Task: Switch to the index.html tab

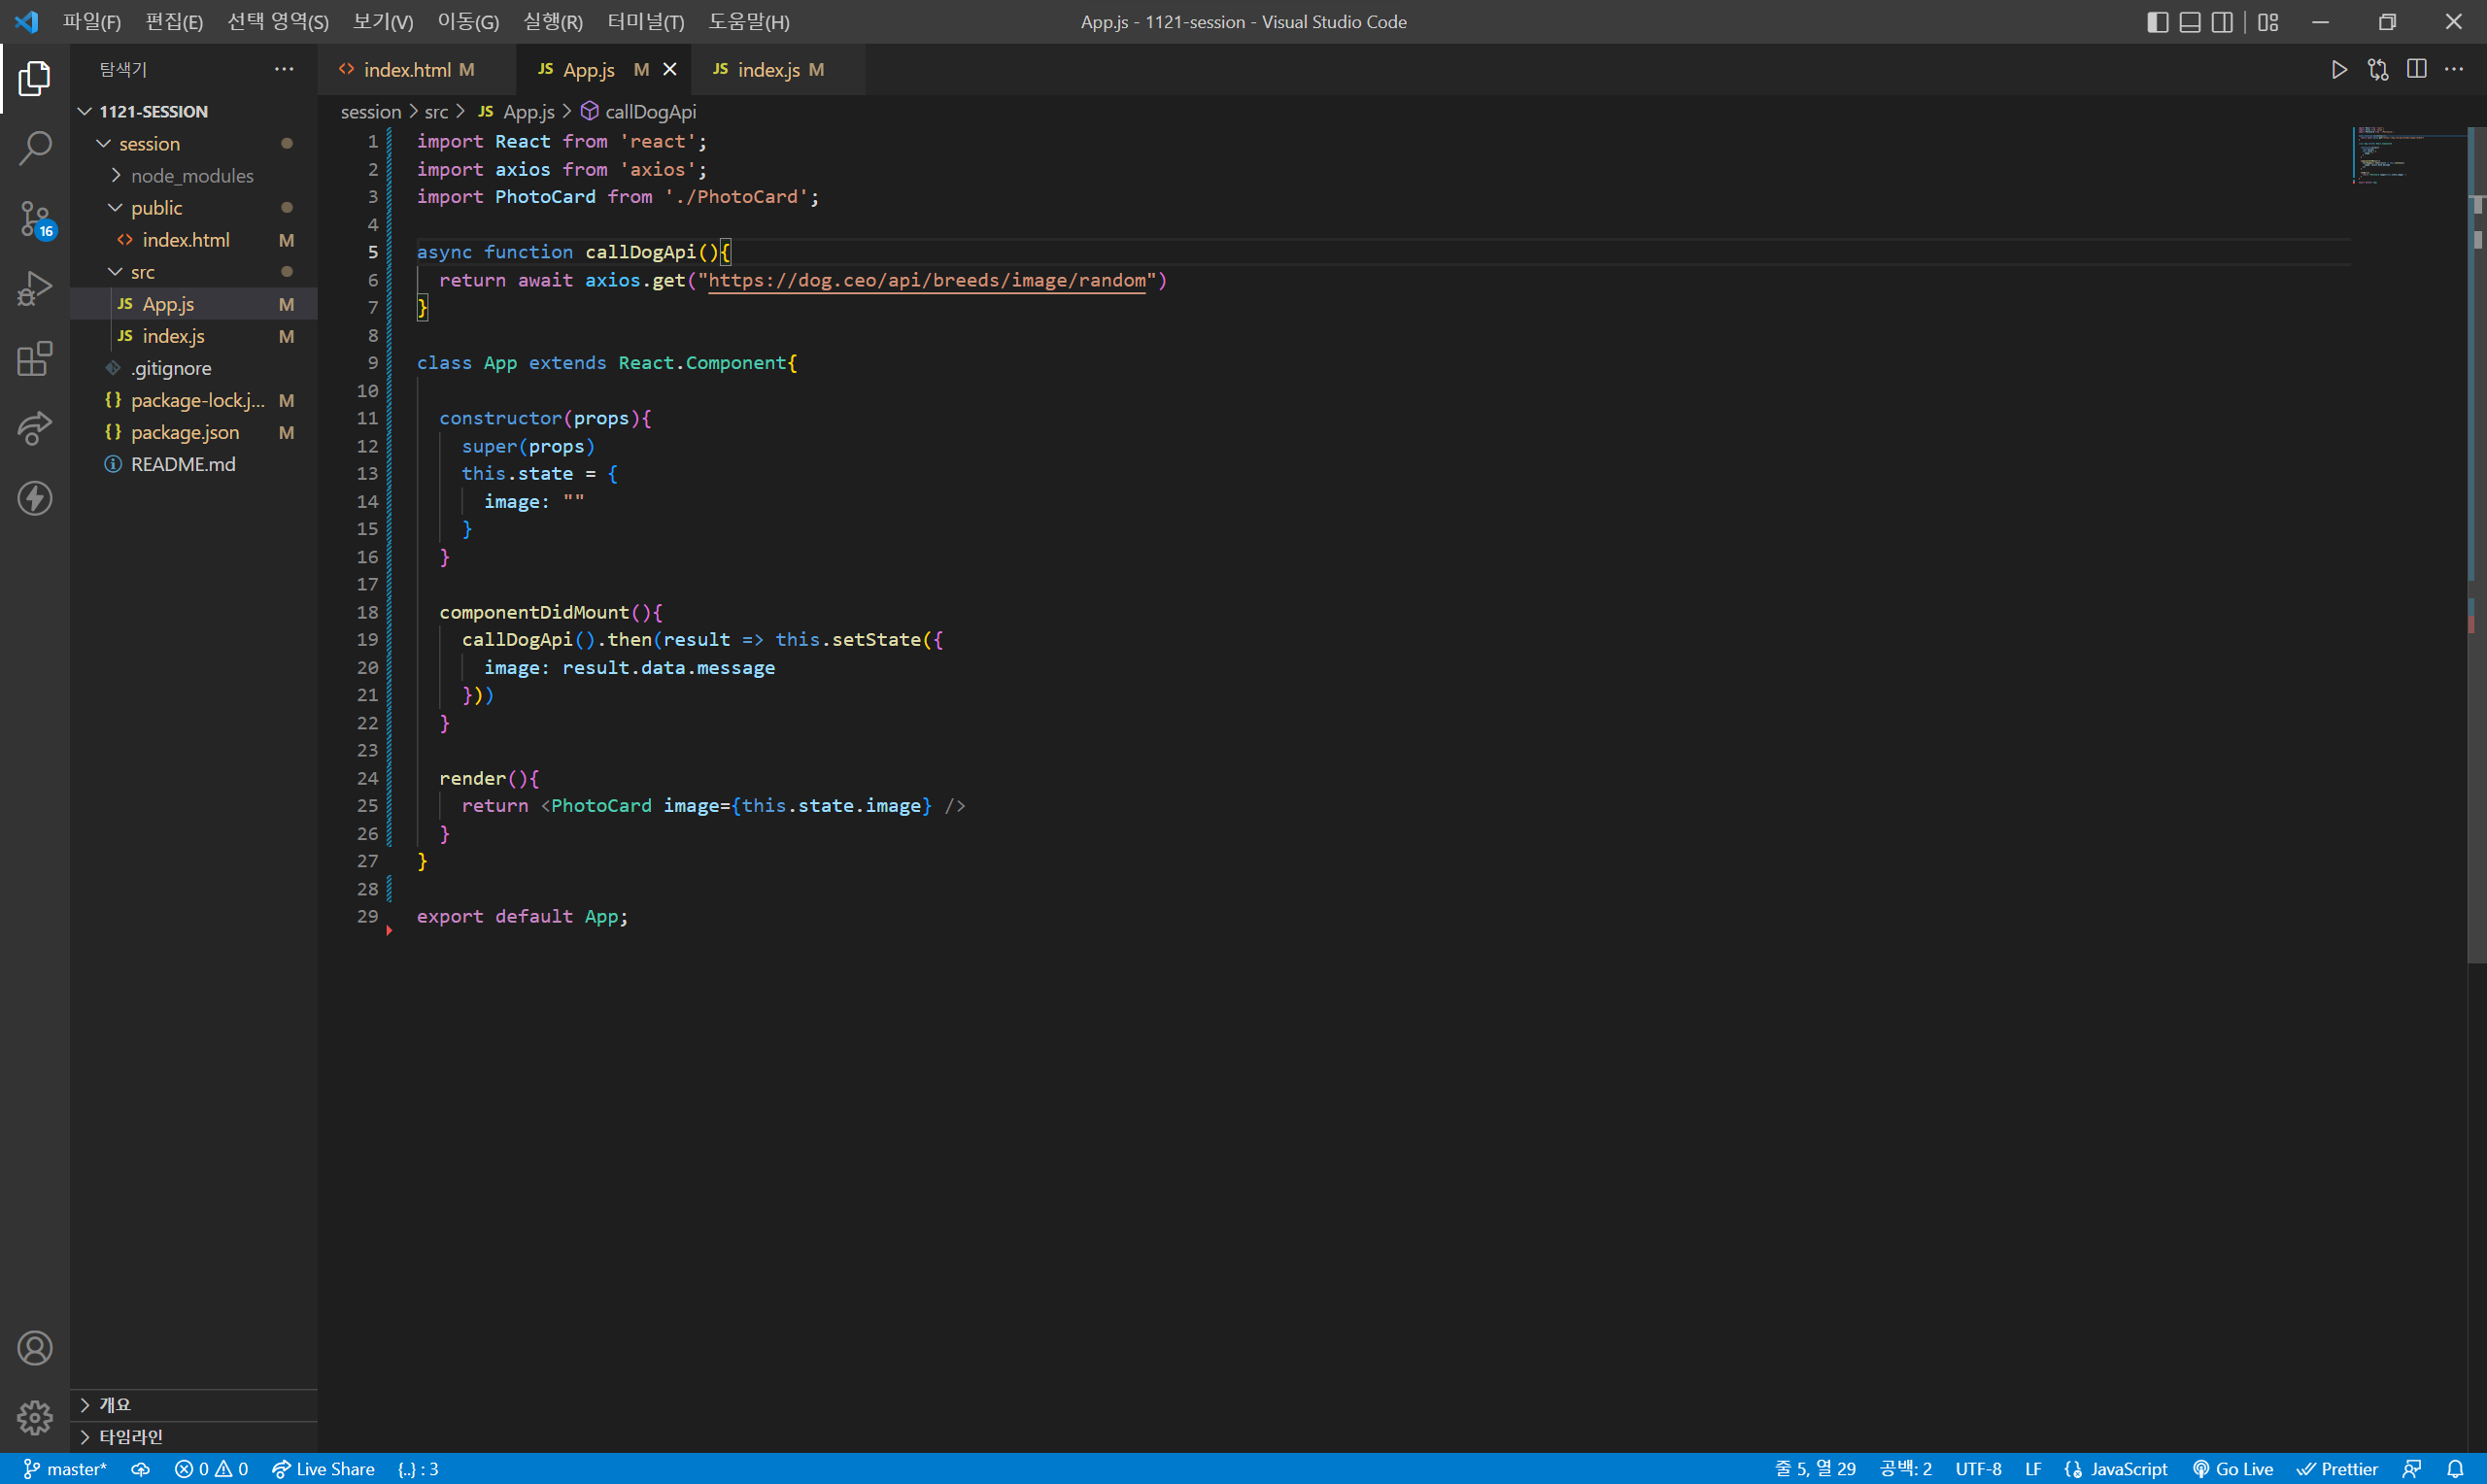Action: click(x=407, y=69)
